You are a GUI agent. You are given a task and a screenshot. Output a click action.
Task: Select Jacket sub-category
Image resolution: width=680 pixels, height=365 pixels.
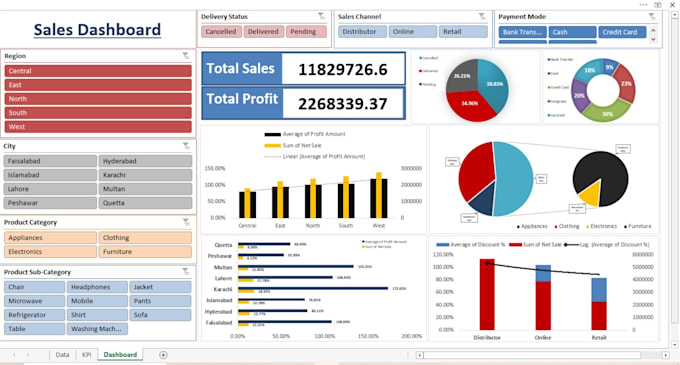coord(160,287)
